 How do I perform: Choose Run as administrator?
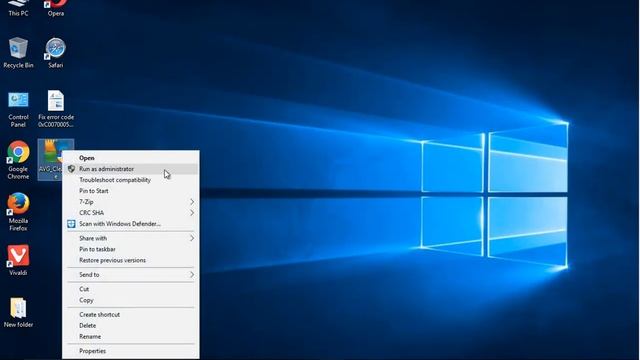click(x=131, y=169)
